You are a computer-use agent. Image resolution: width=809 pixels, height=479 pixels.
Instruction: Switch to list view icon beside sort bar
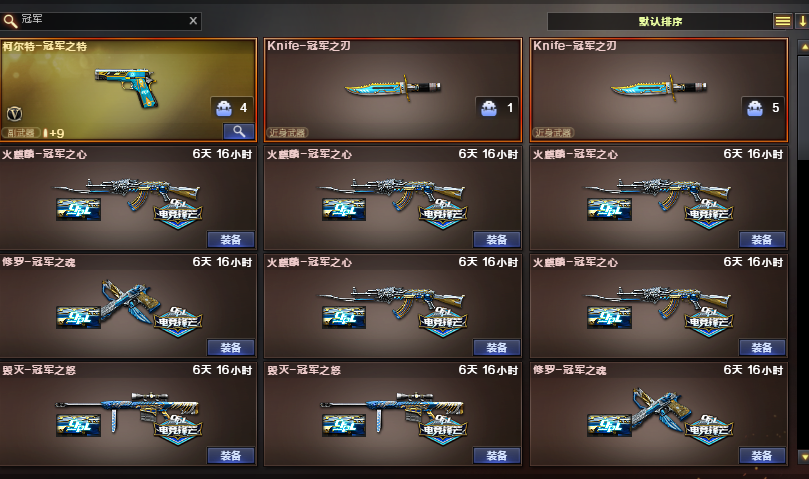coord(783,21)
